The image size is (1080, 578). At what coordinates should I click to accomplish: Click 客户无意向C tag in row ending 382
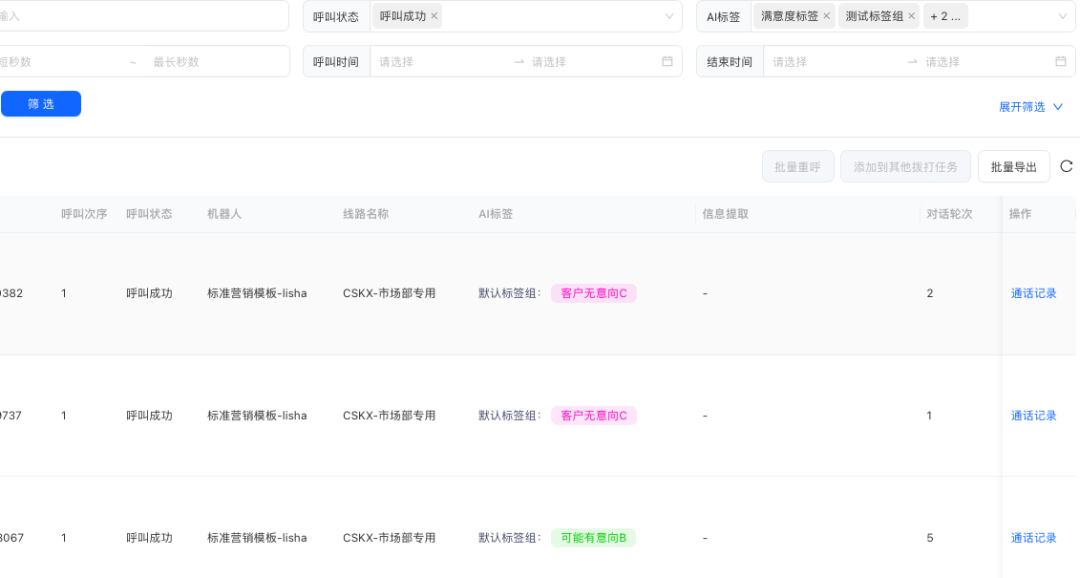click(x=593, y=293)
